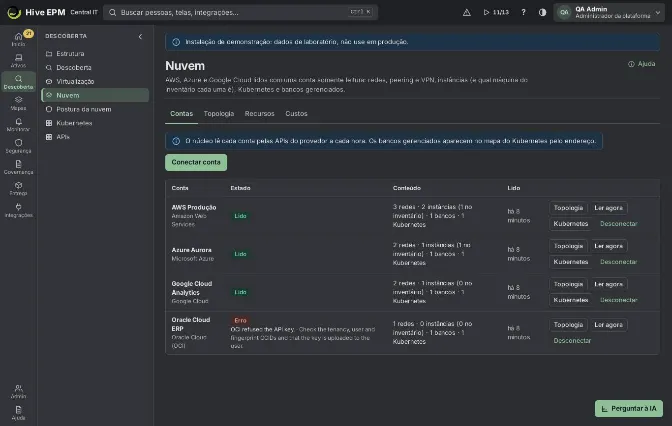Click the Lido badge for AWS Produção
The image size is (672, 426).
pos(240,216)
